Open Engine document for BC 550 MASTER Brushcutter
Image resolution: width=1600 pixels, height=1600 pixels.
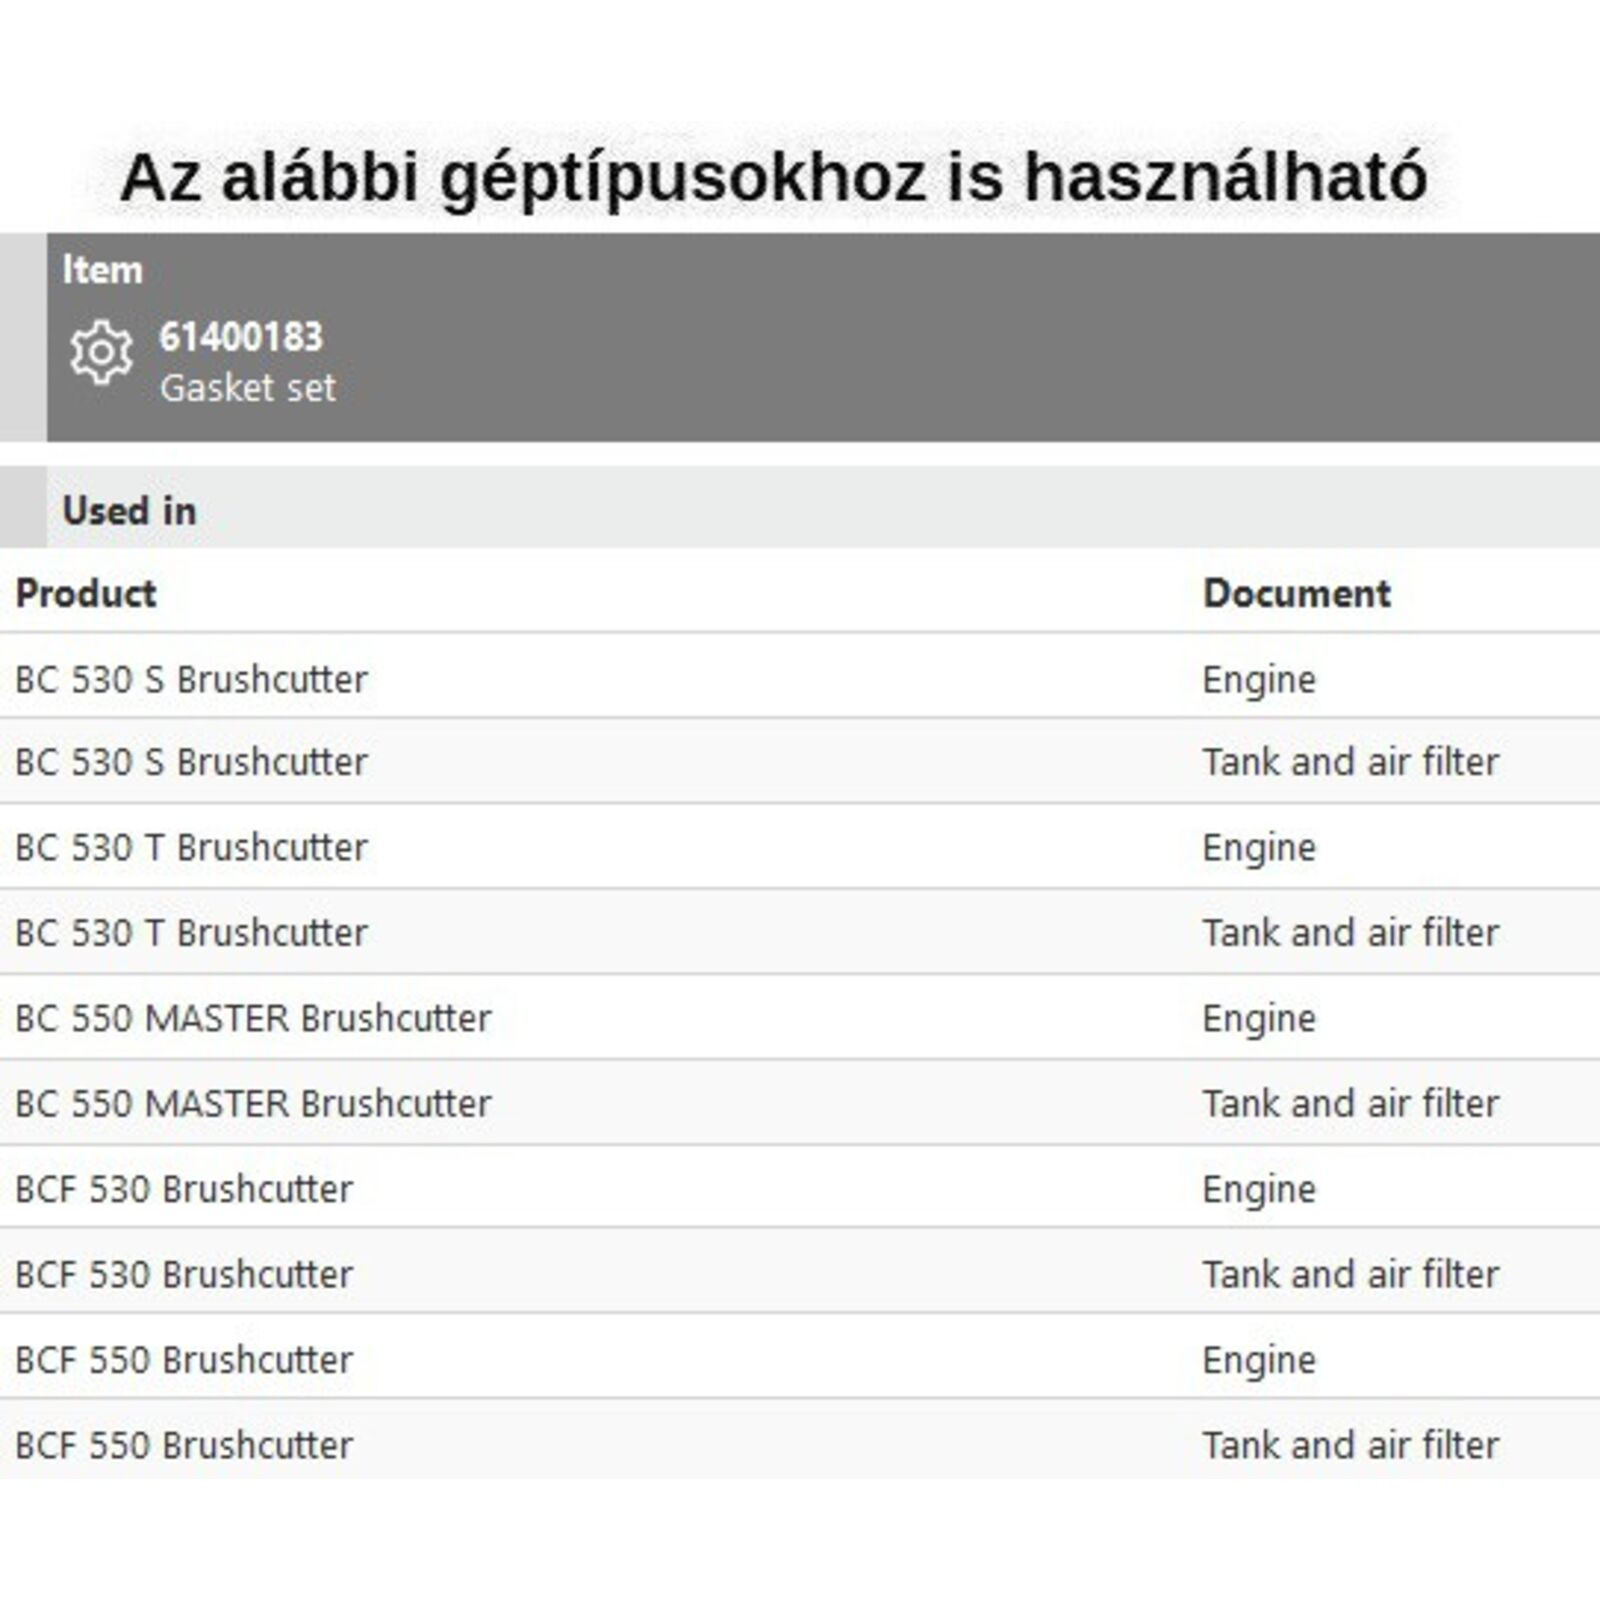(1259, 1018)
